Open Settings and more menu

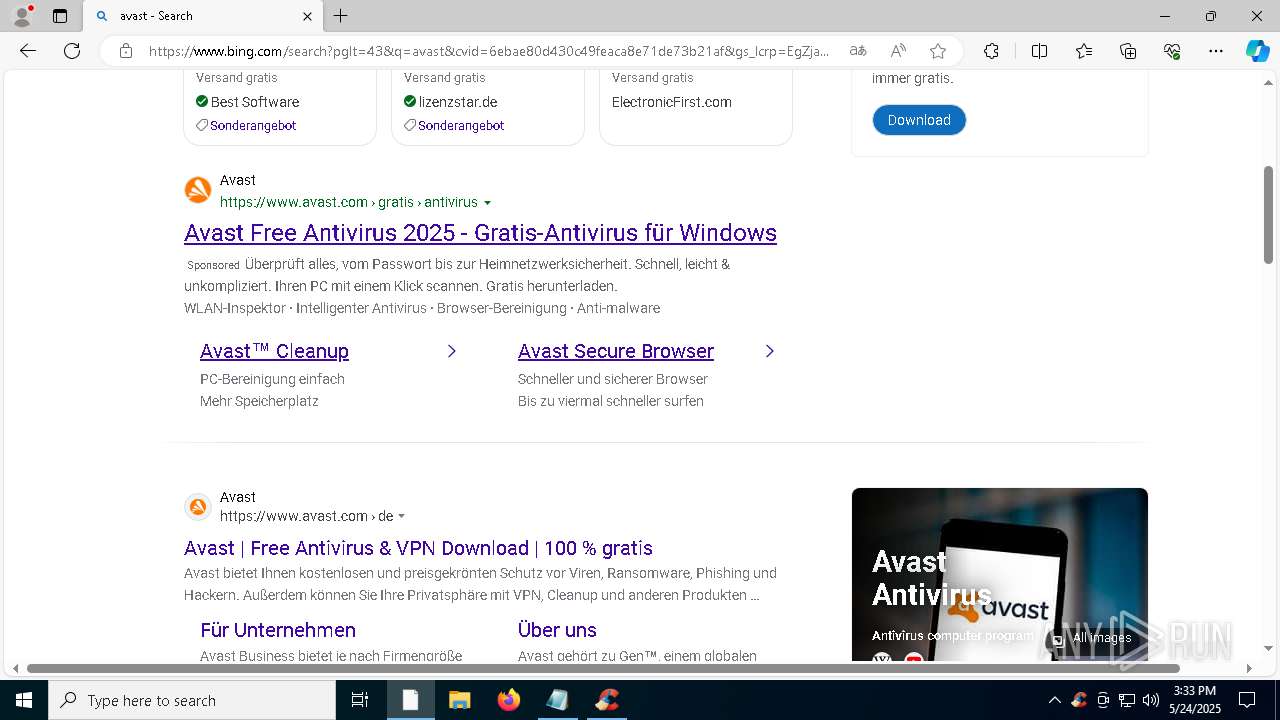click(x=1216, y=51)
